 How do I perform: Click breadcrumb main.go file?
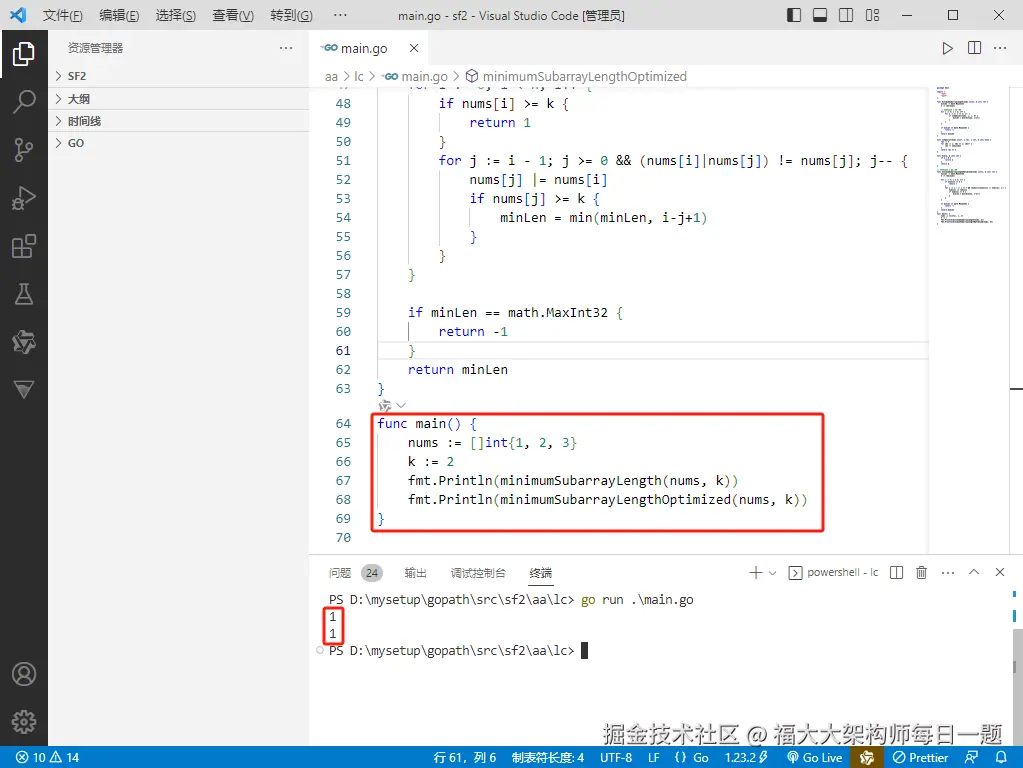tap(416, 76)
